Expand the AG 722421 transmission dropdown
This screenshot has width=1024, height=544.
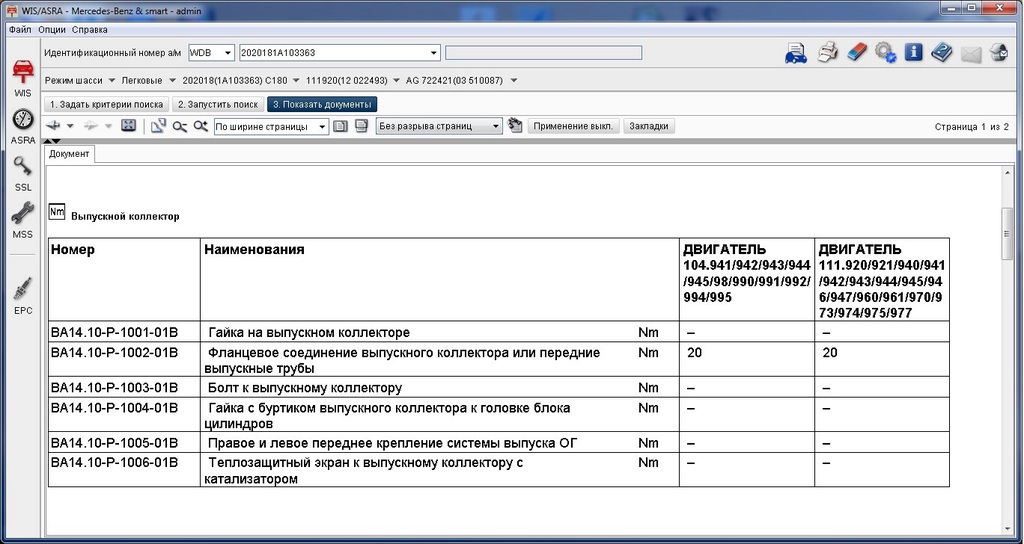tap(513, 80)
